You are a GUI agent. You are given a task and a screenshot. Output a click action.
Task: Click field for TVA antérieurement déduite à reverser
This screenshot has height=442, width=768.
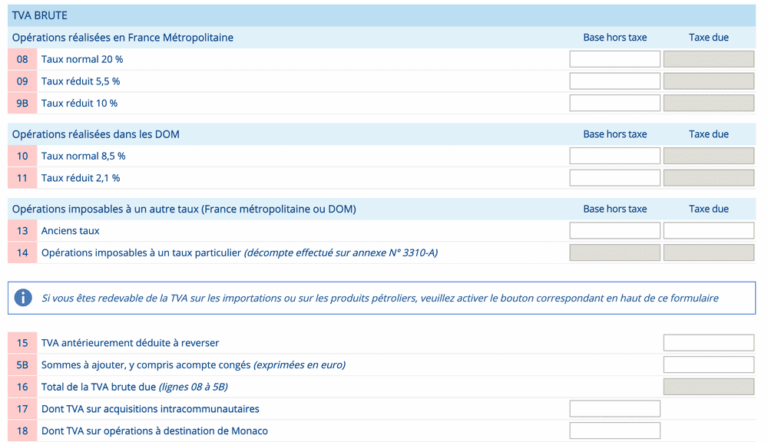708,343
